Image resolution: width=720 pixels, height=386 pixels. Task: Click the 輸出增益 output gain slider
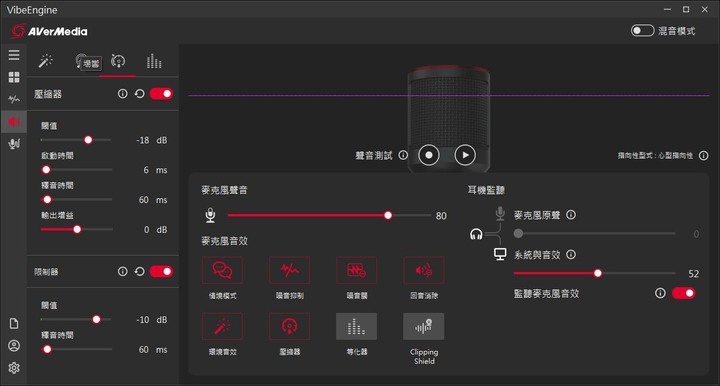pos(76,229)
